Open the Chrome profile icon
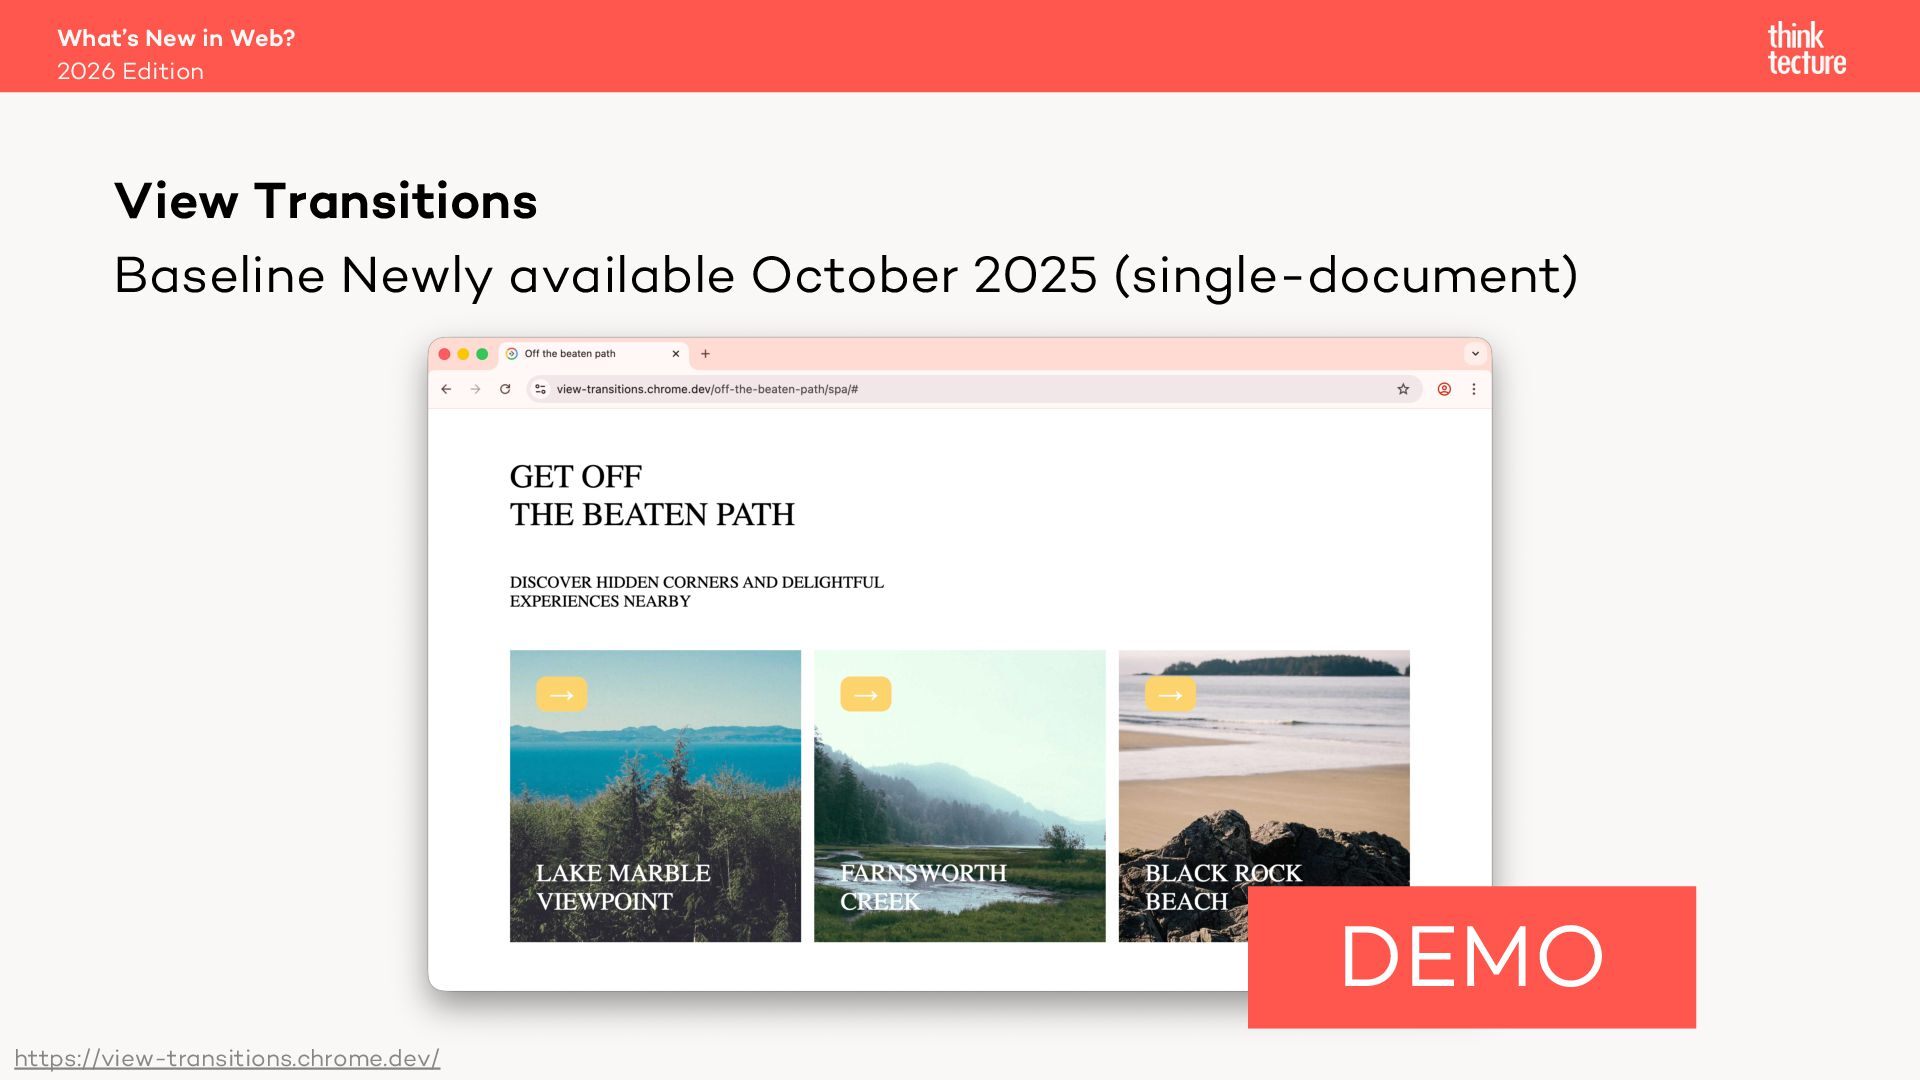 [x=1444, y=389]
